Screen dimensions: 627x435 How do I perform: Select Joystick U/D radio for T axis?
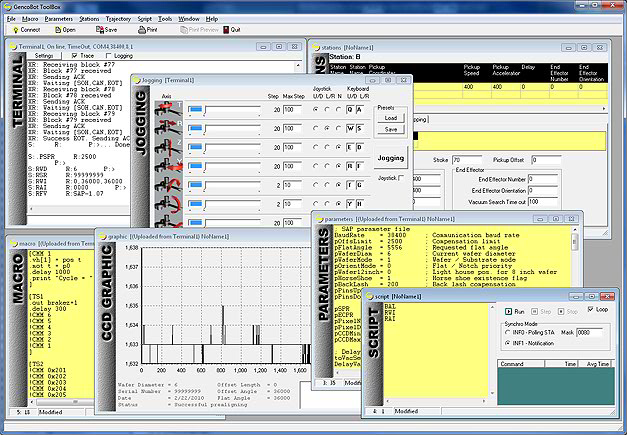point(315,109)
